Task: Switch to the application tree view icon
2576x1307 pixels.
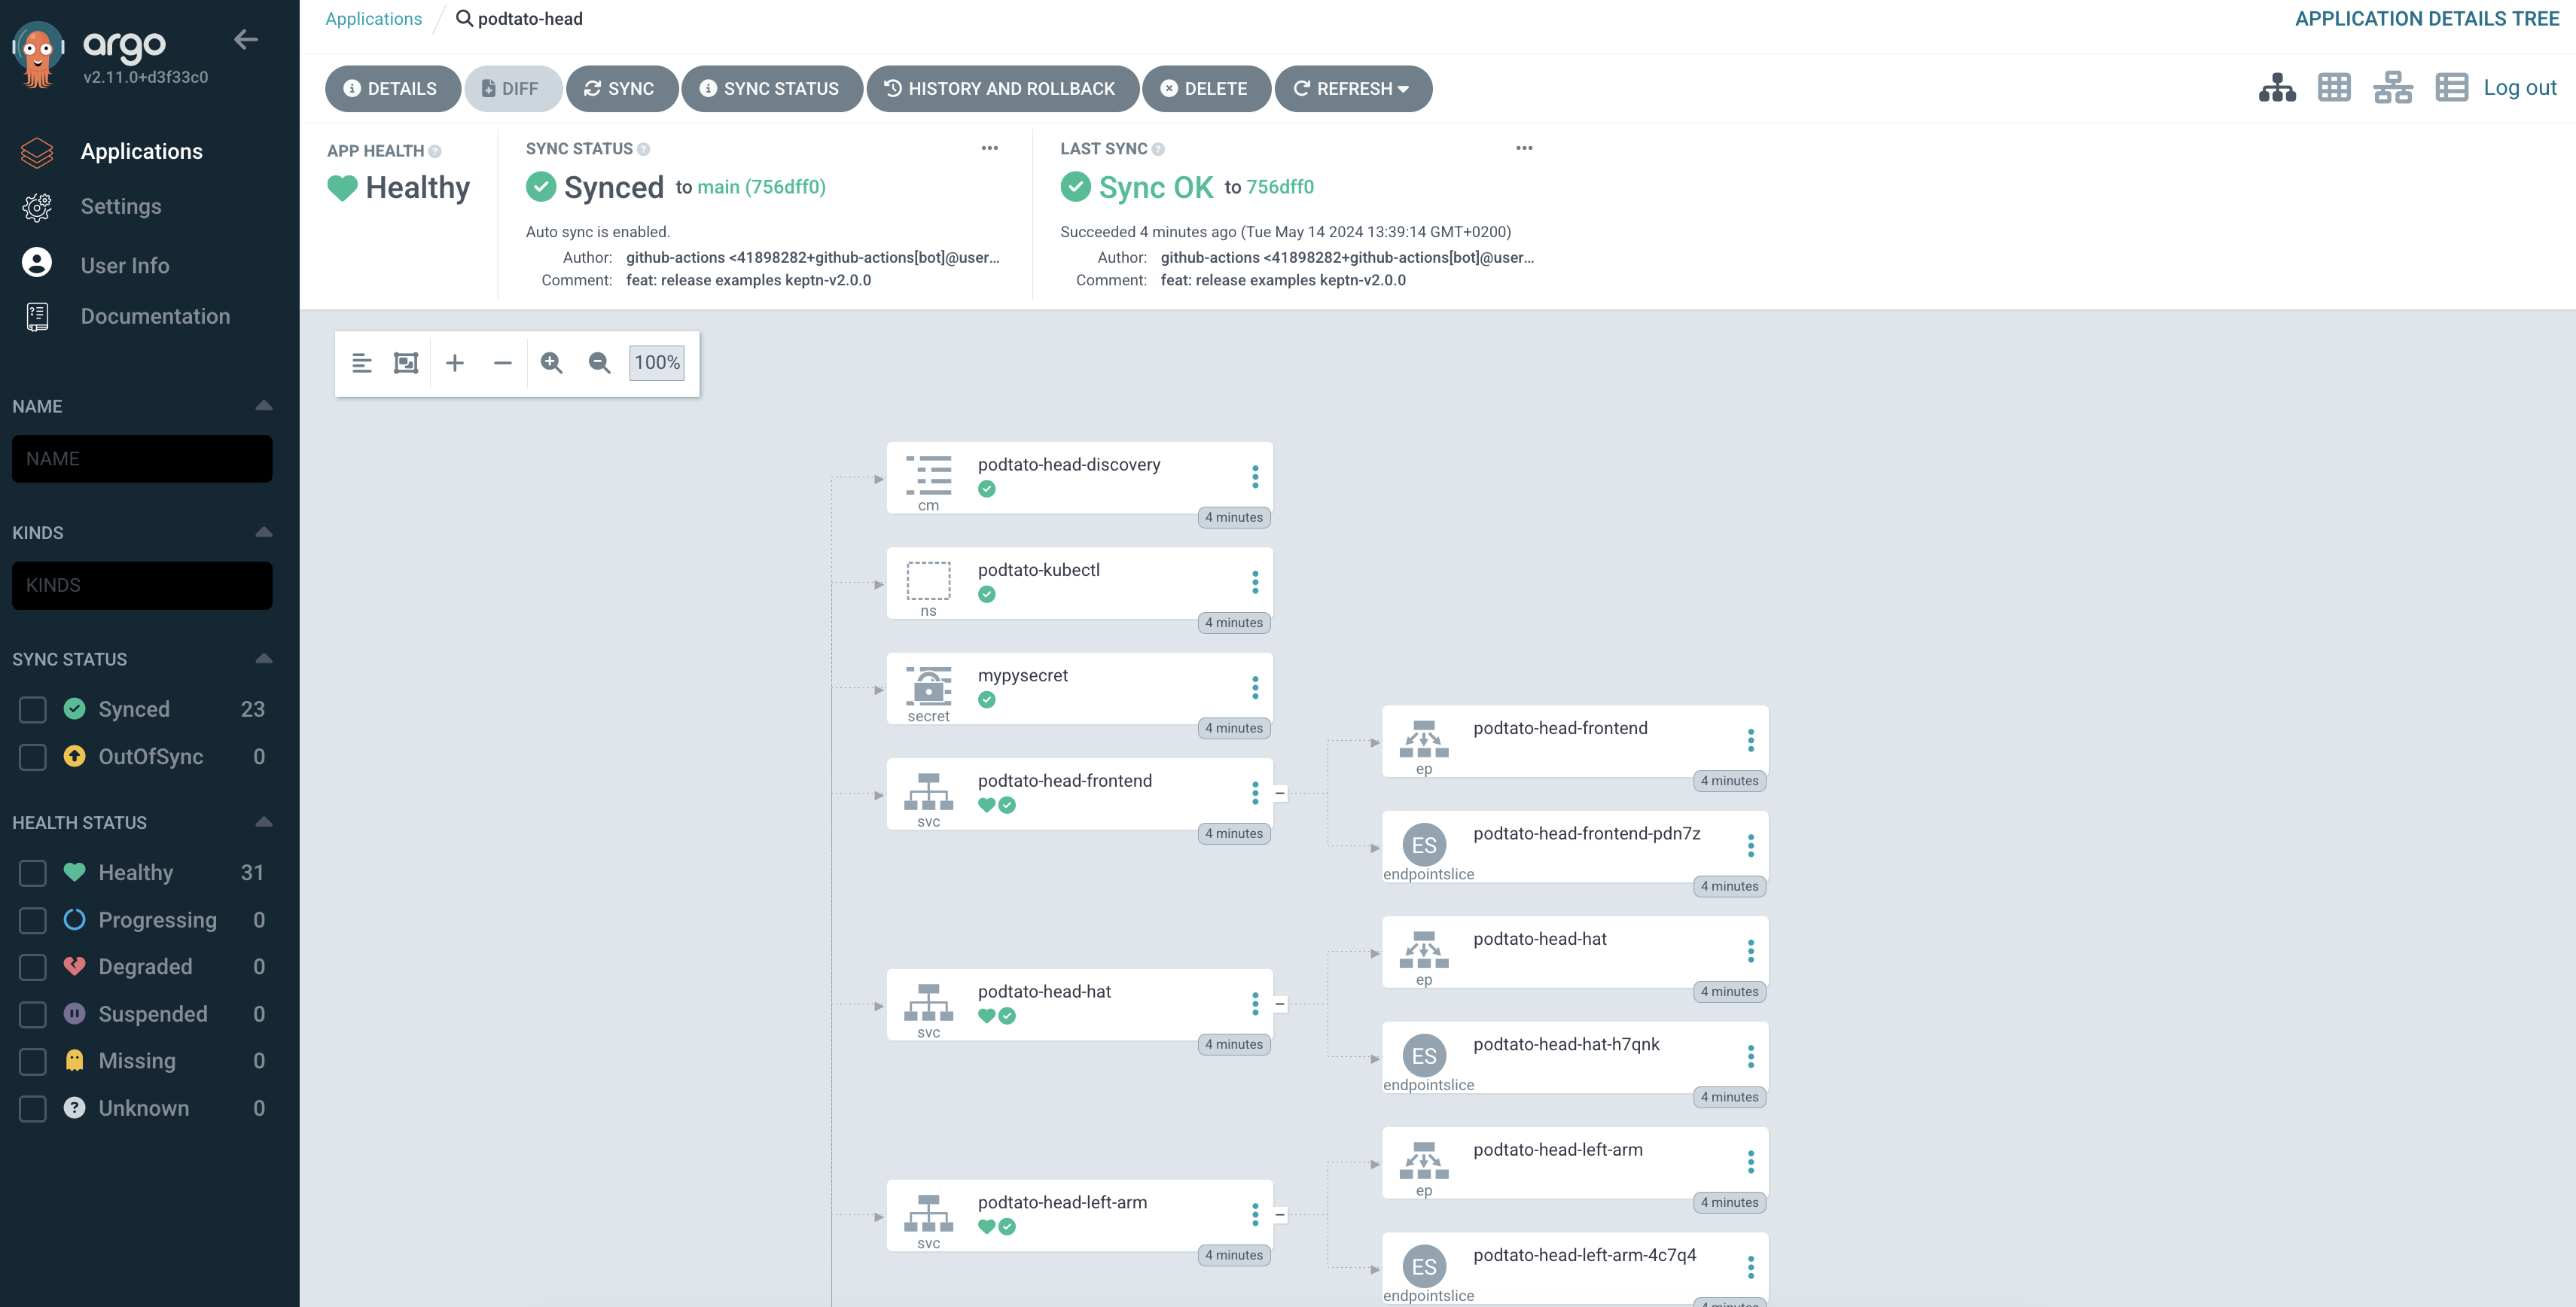Action: (x=2277, y=88)
